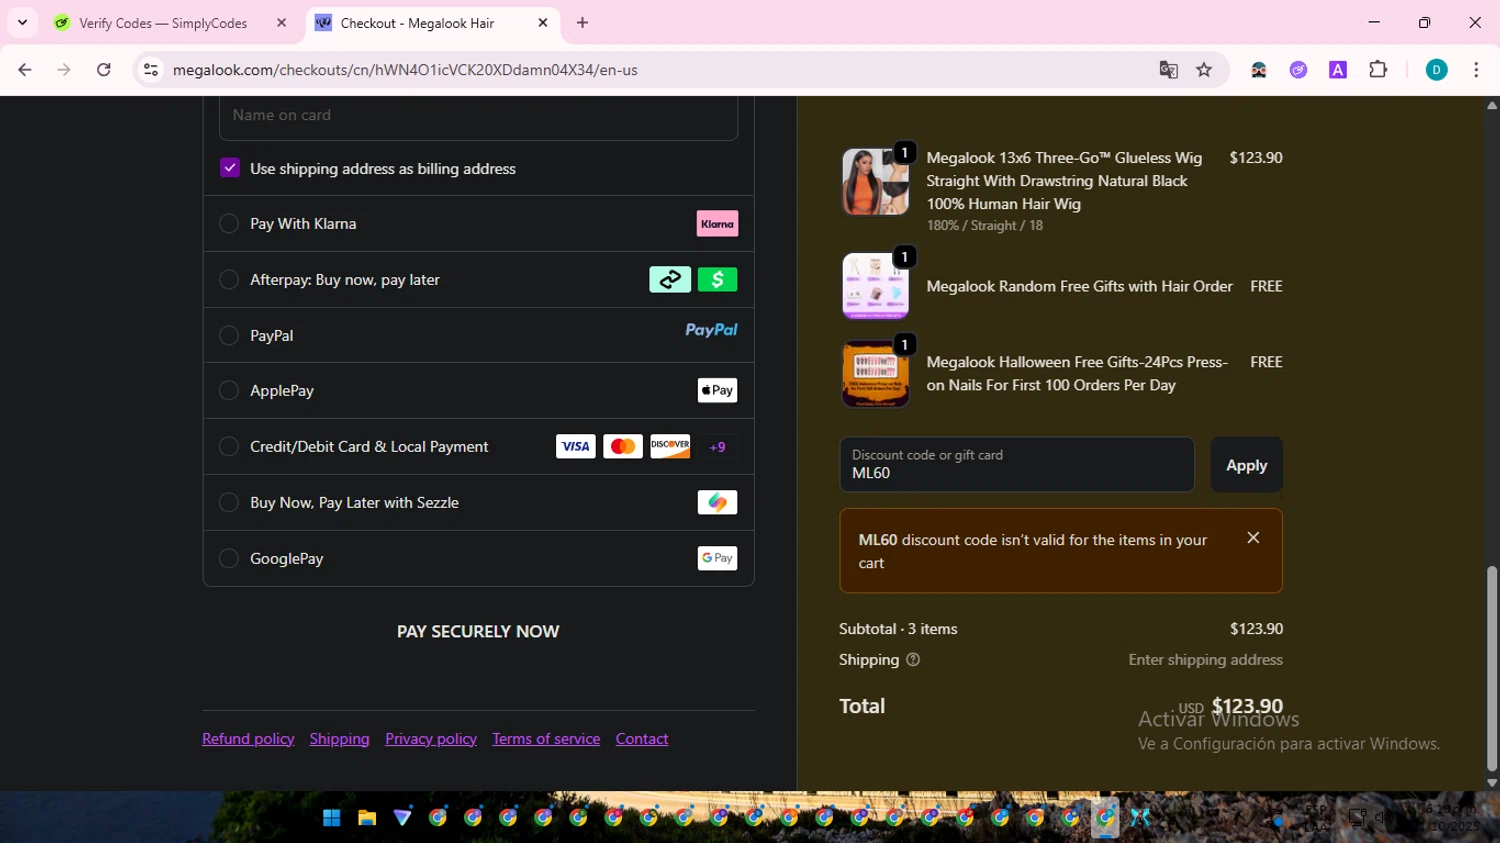Click the green Cash App dollar icon
Image resolution: width=1500 pixels, height=843 pixels.
[x=717, y=280]
